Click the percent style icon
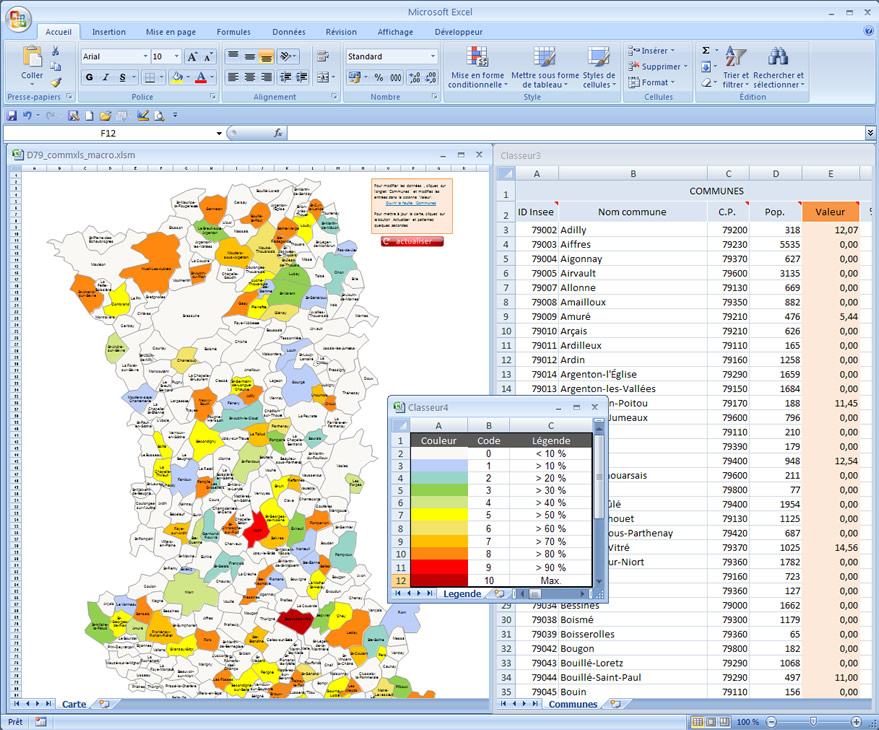The width and height of the screenshot is (879, 730). pyautogui.click(x=379, y=77)
